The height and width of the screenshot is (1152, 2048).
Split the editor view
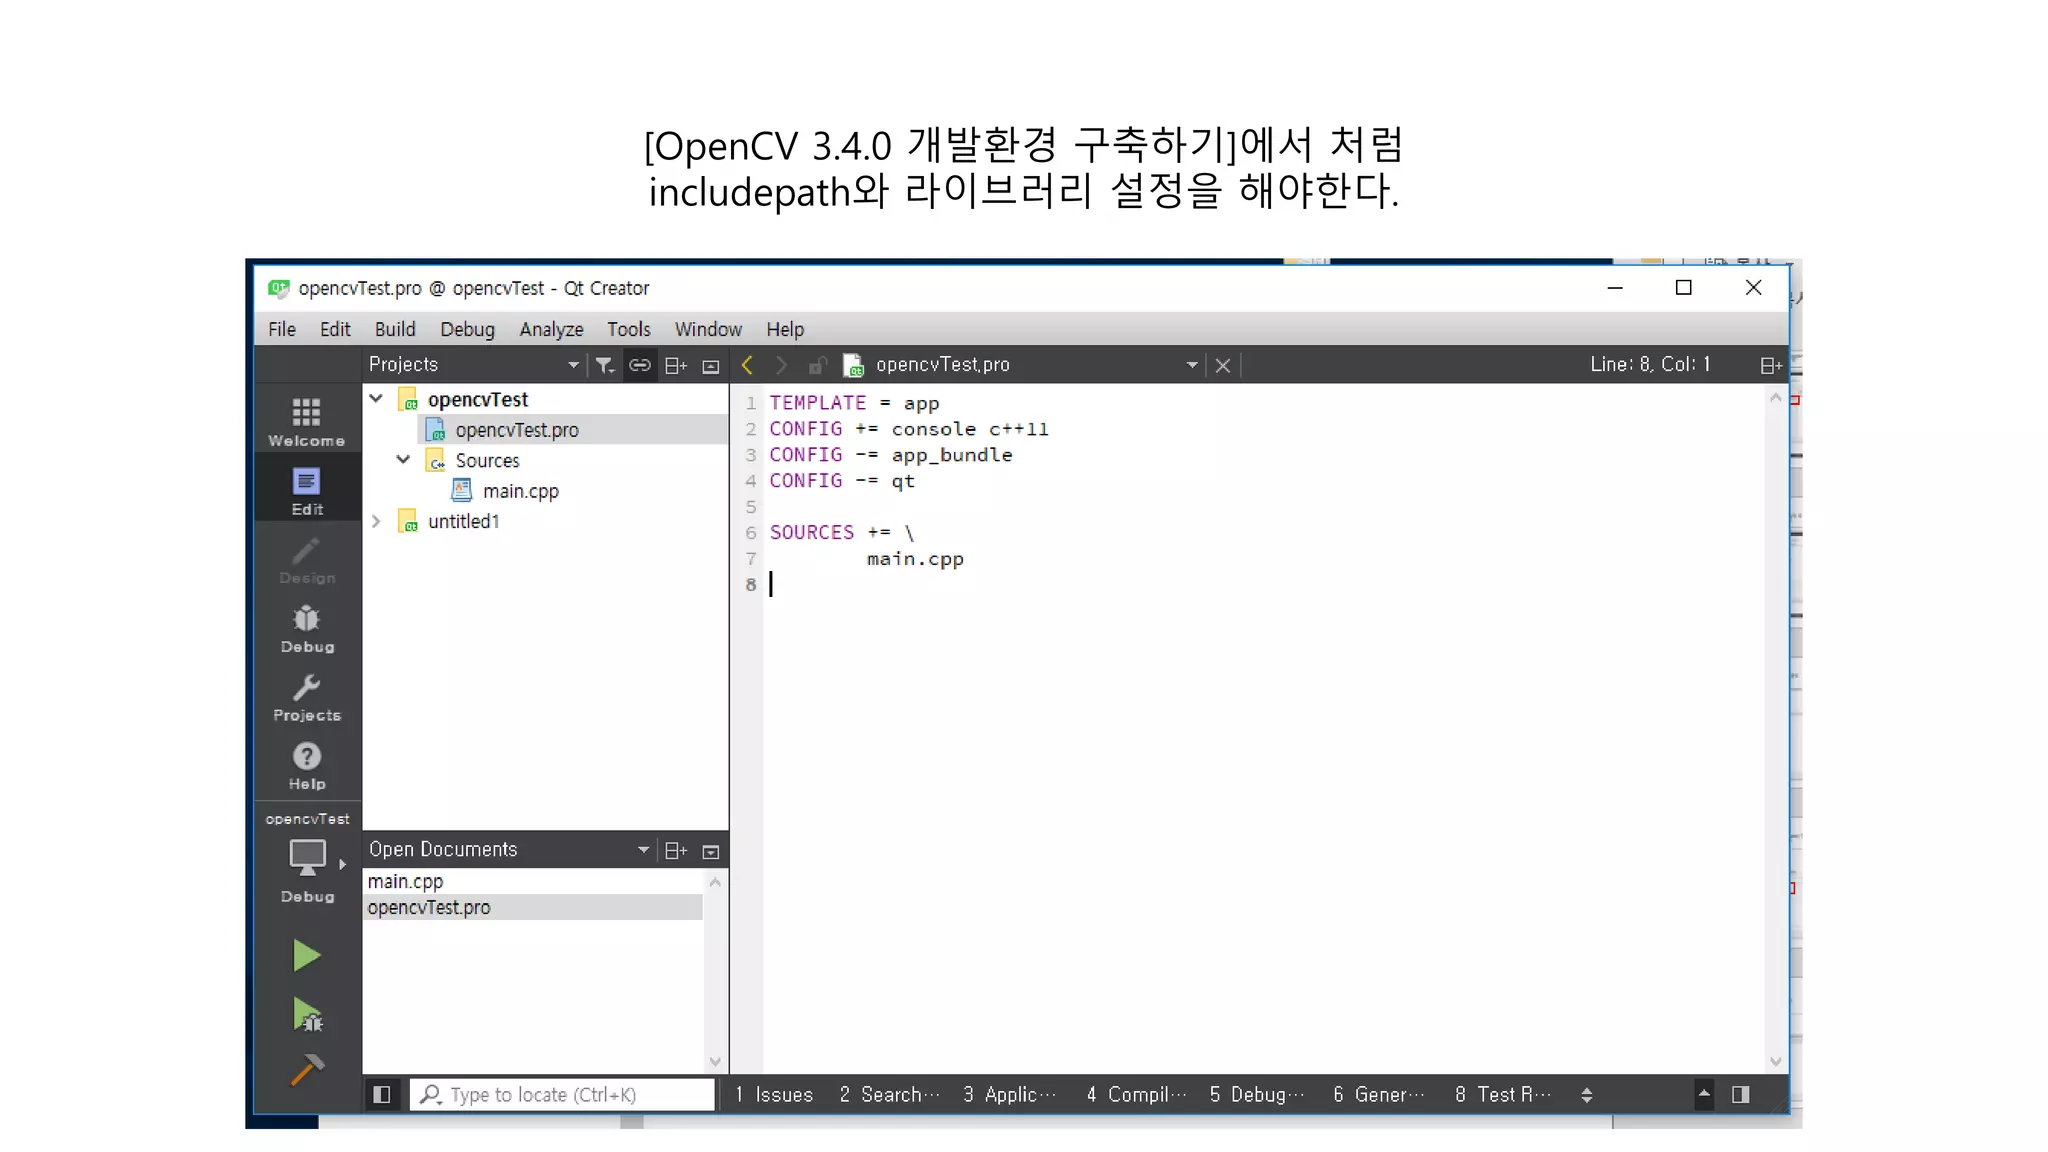1771,365
